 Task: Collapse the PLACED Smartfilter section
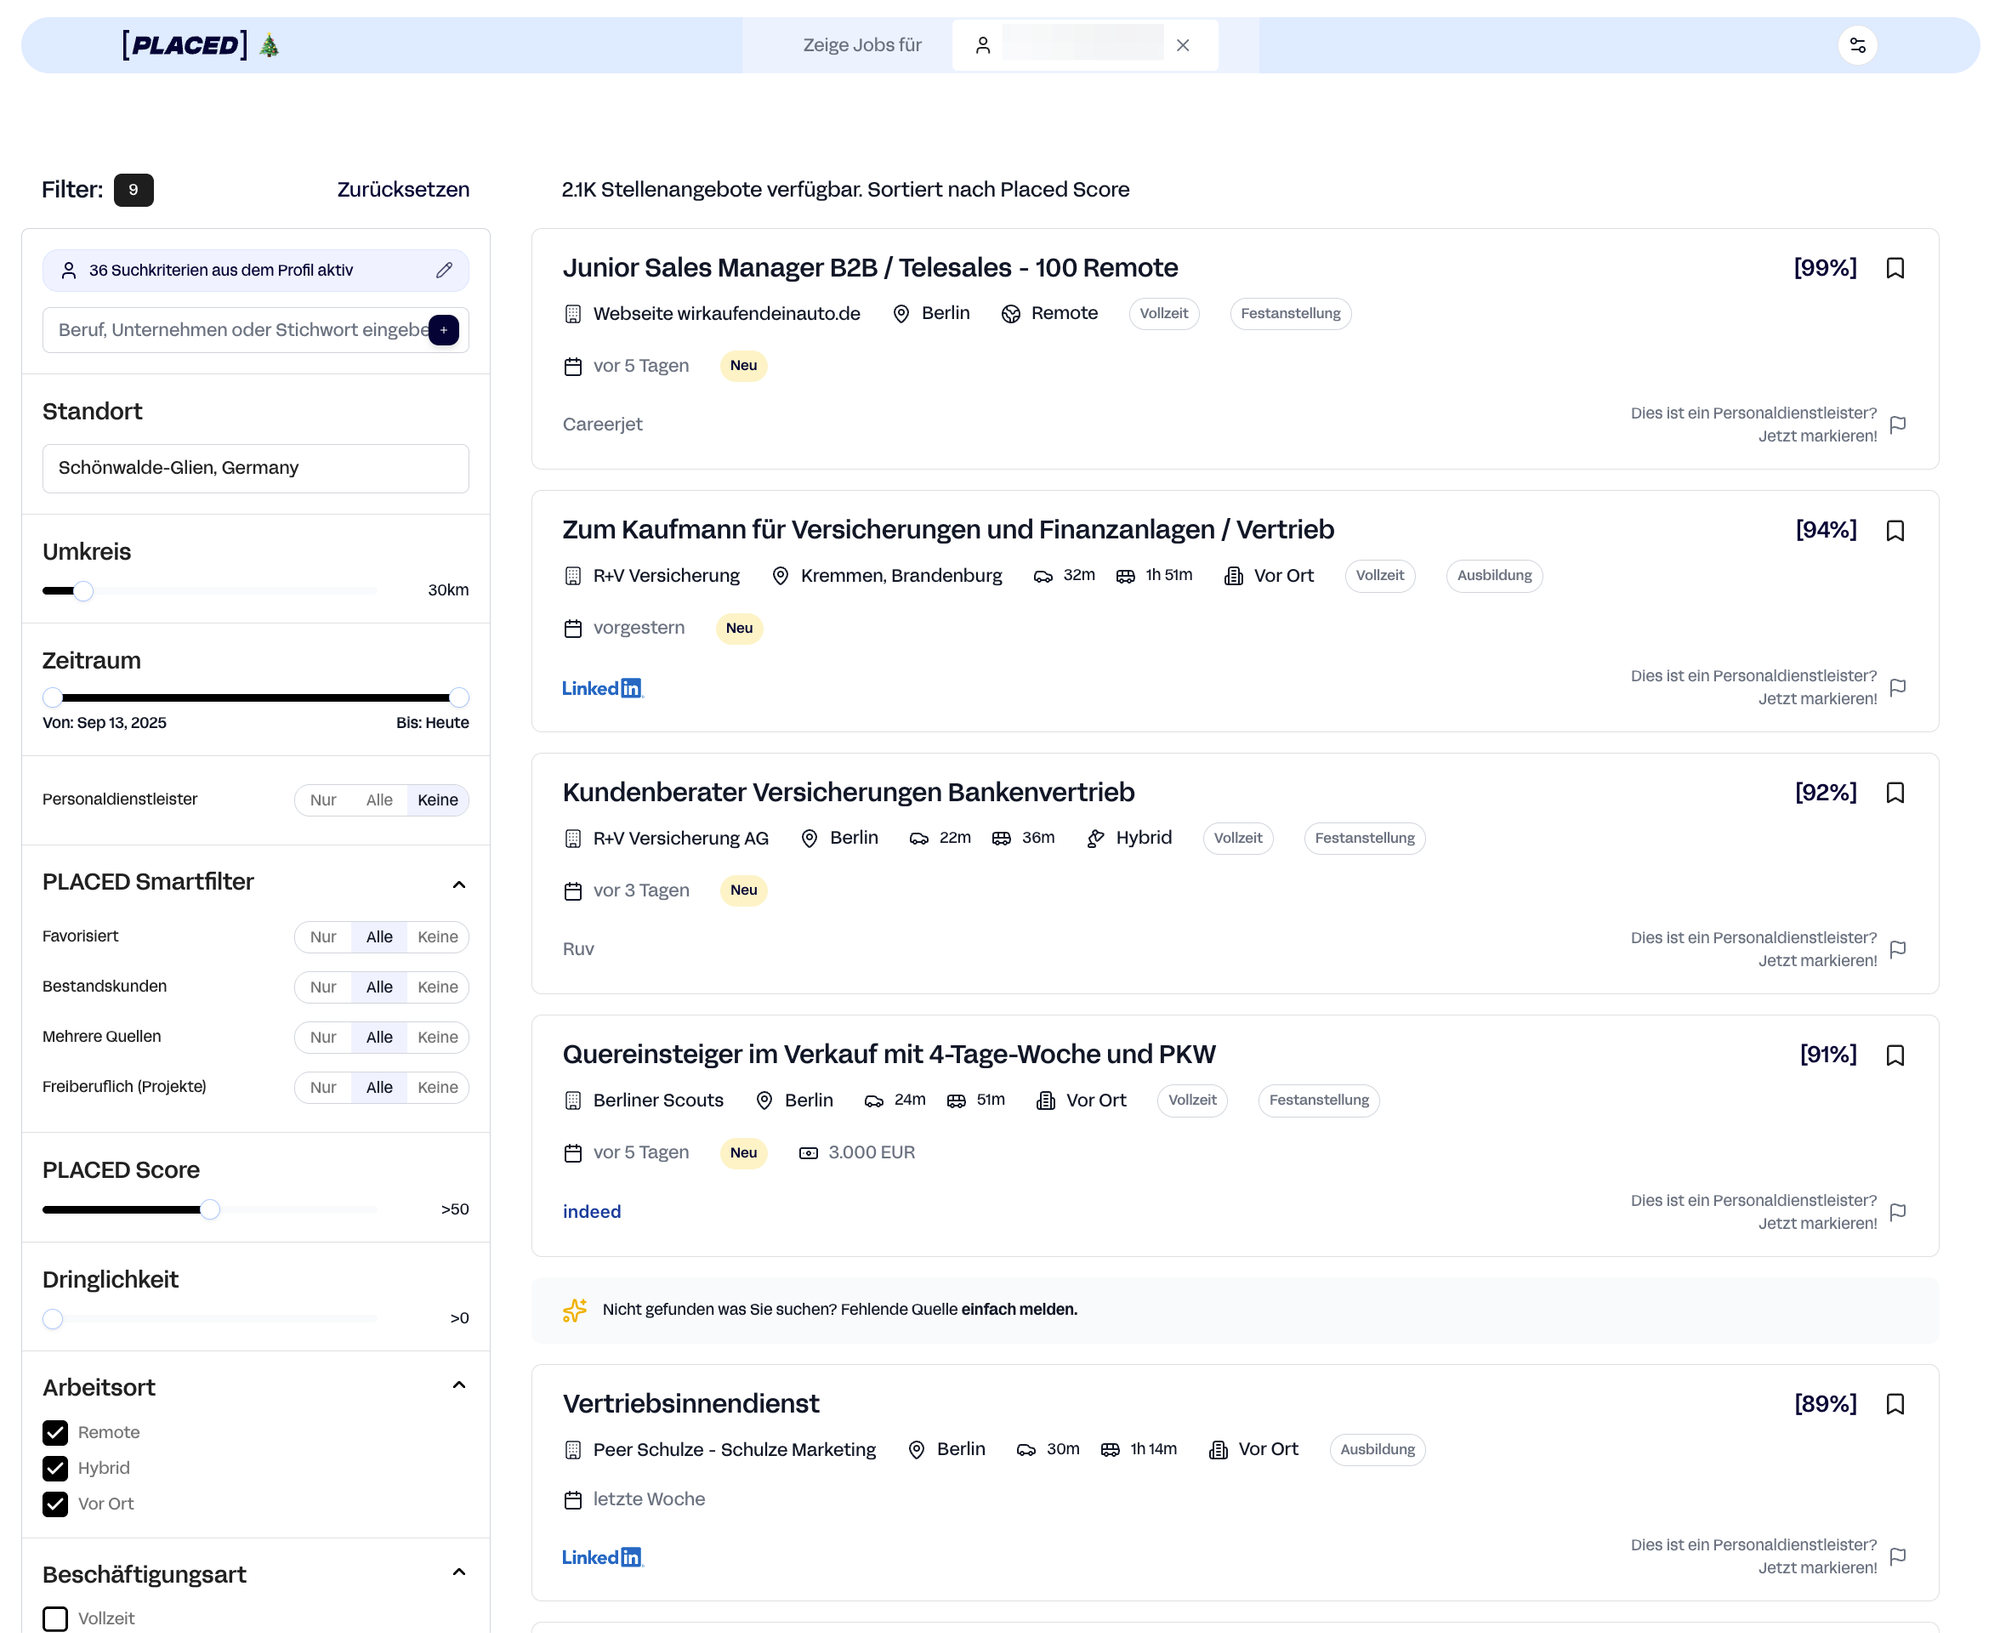click(x=459, y=884)
